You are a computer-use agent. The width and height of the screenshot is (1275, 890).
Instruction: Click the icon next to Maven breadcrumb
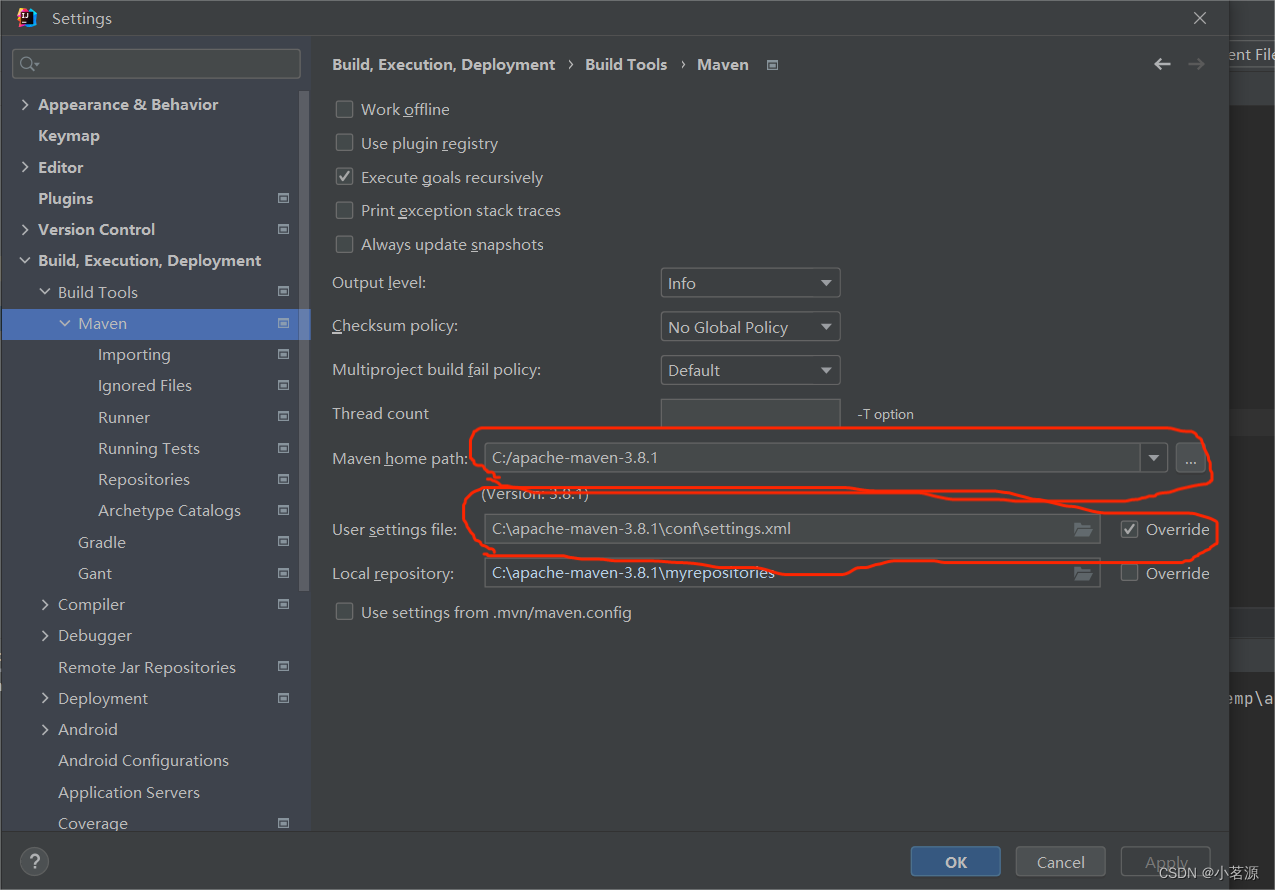[x=772, y=65]
